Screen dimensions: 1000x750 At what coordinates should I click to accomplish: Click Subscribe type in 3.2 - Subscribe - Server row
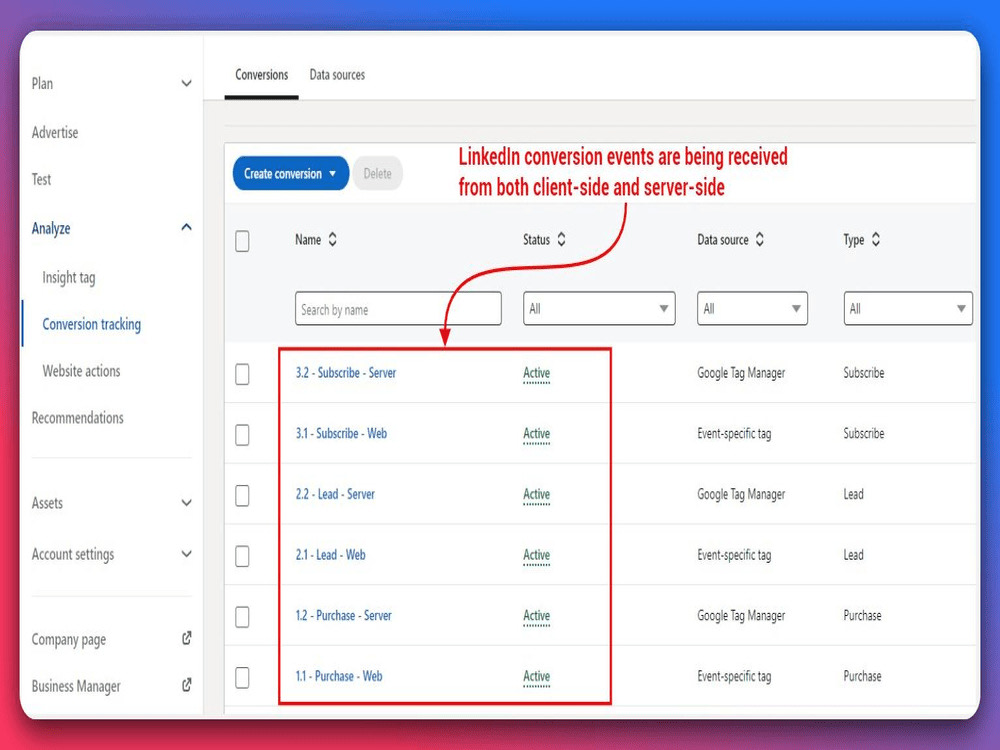pos(864,372)
